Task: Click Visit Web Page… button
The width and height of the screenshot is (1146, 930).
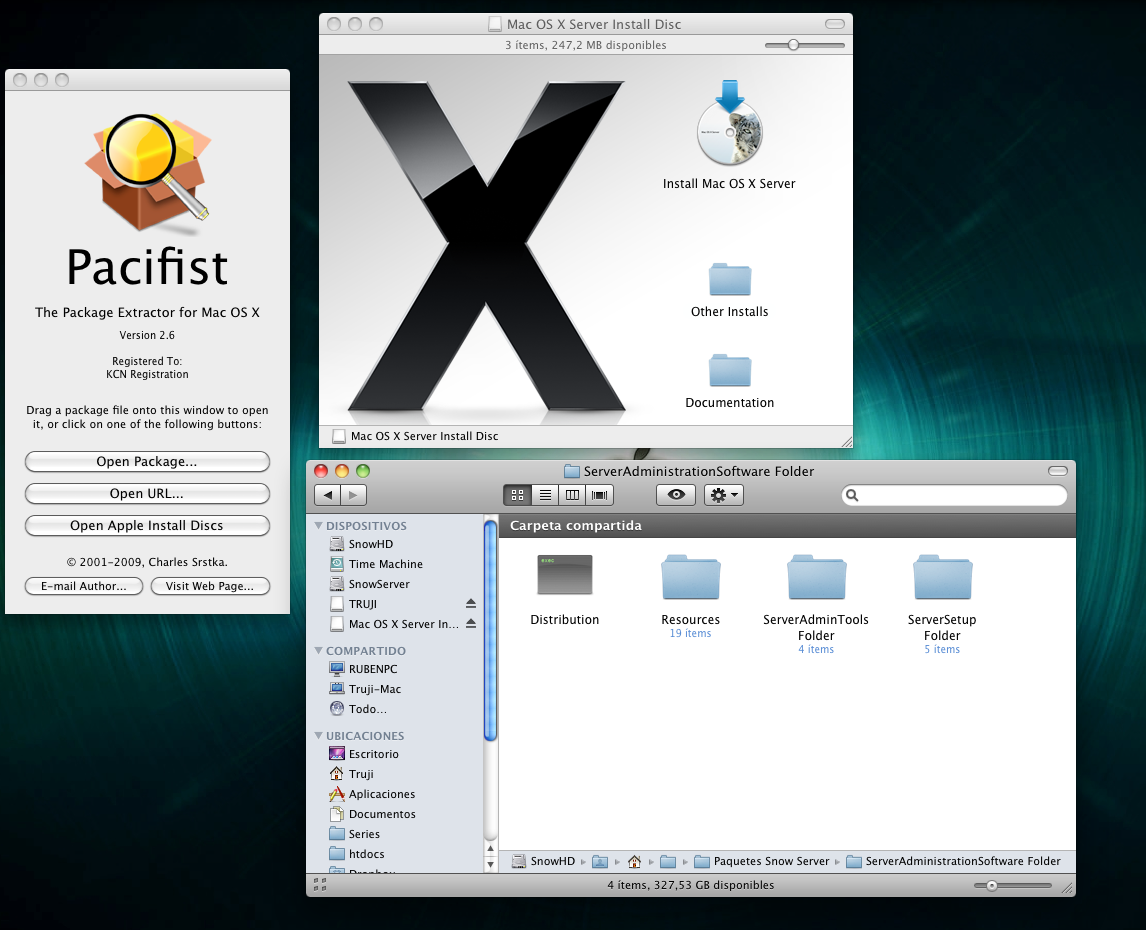Action: [x=210, y=586]
